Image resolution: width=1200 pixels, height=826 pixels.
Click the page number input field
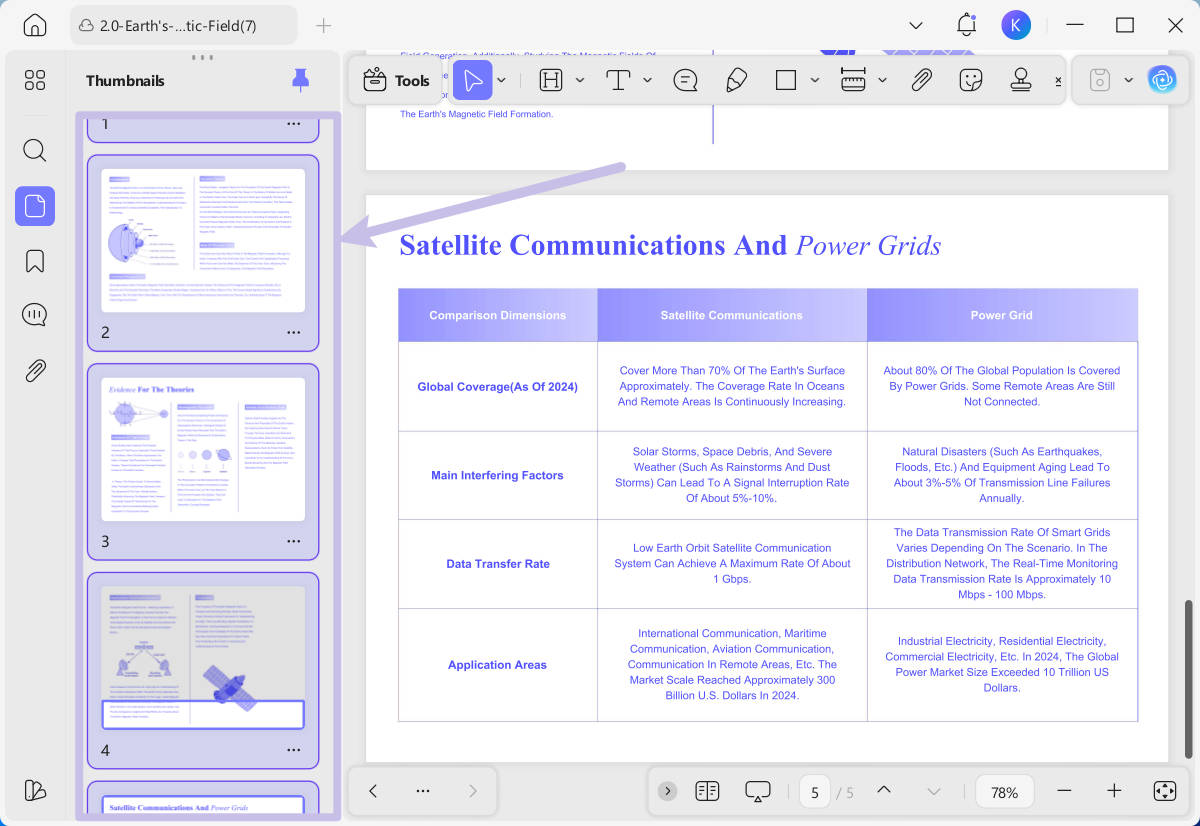click(x=815, y=792)
